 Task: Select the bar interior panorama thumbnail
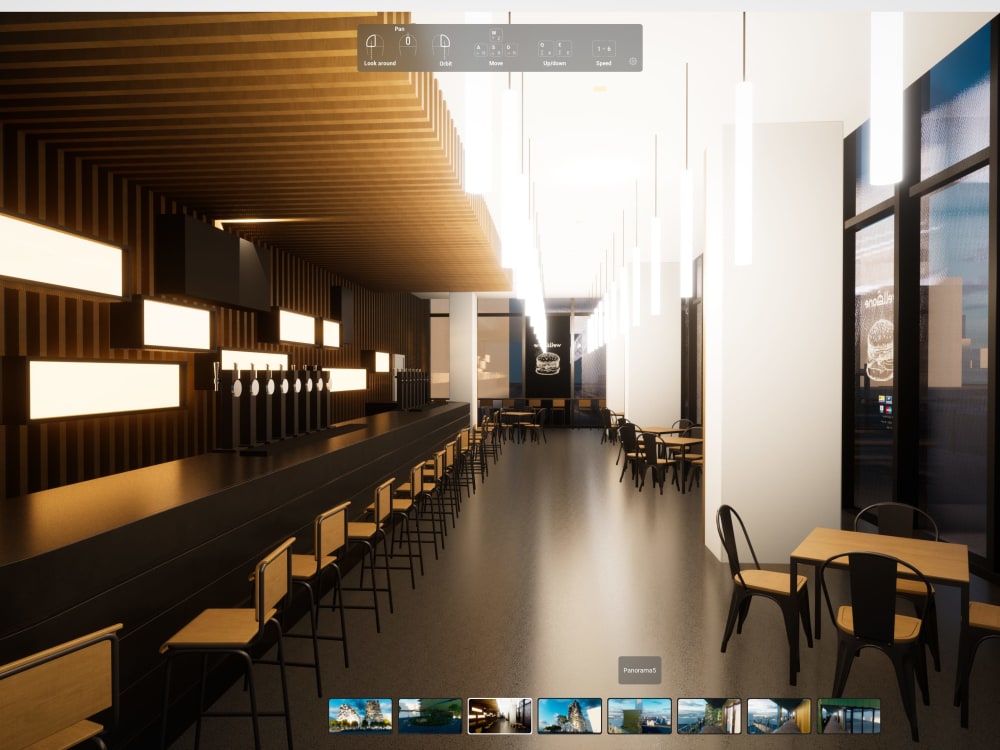(500, 716)
